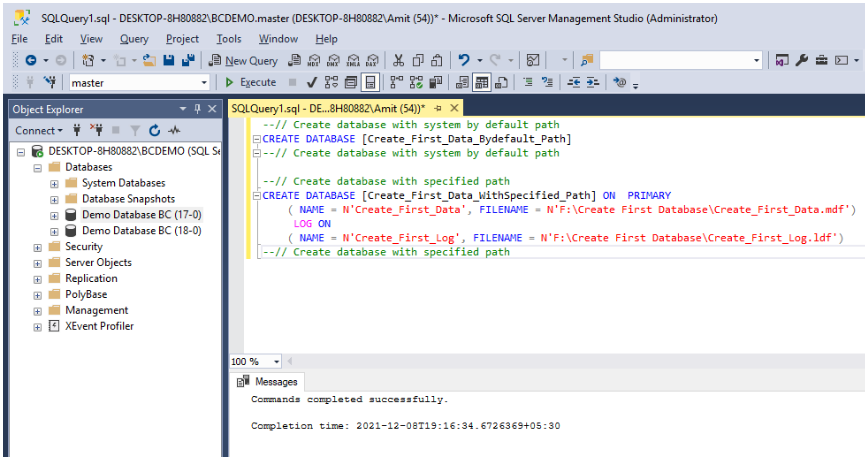Collapse the Databases folder node
This screenshot has height=457, width=865.
[x=38, y=168]
